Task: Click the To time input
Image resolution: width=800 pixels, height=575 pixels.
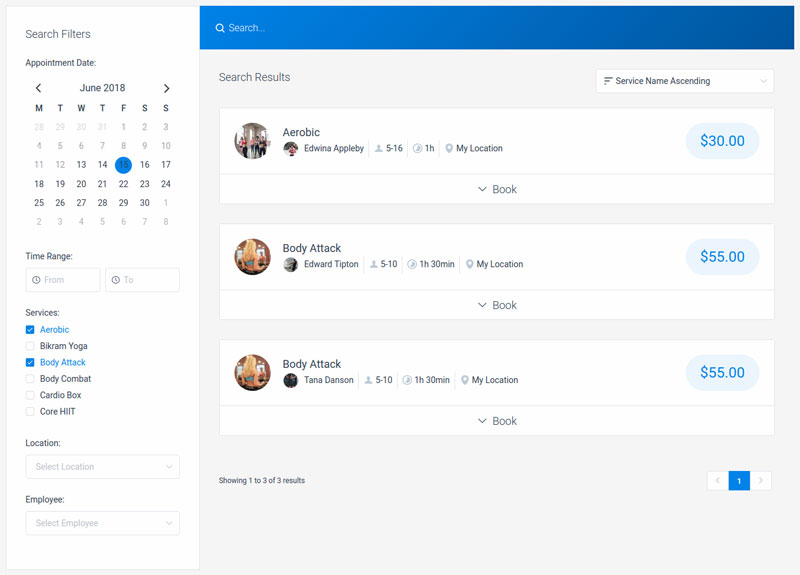Action: coord(142,280)
